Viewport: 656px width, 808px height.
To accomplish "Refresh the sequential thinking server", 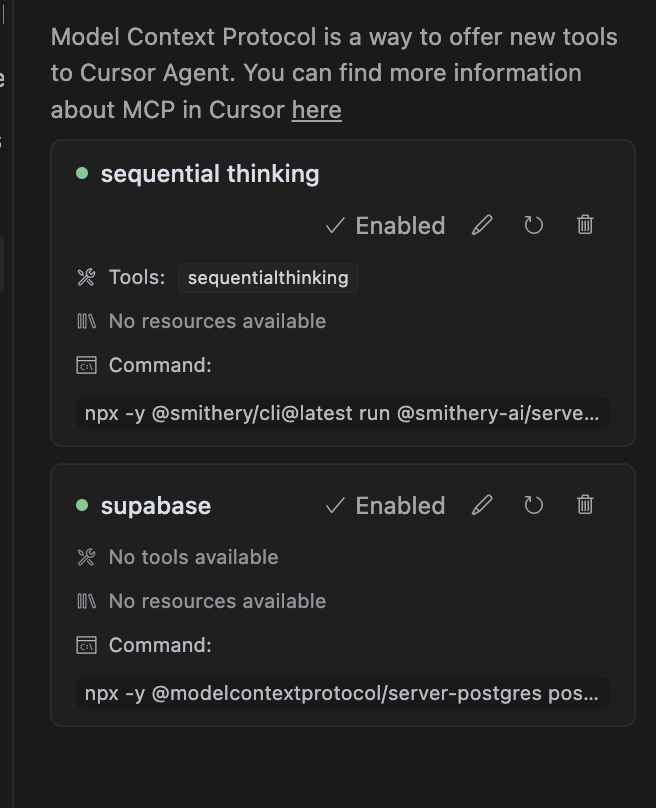I will coord(533,225).
